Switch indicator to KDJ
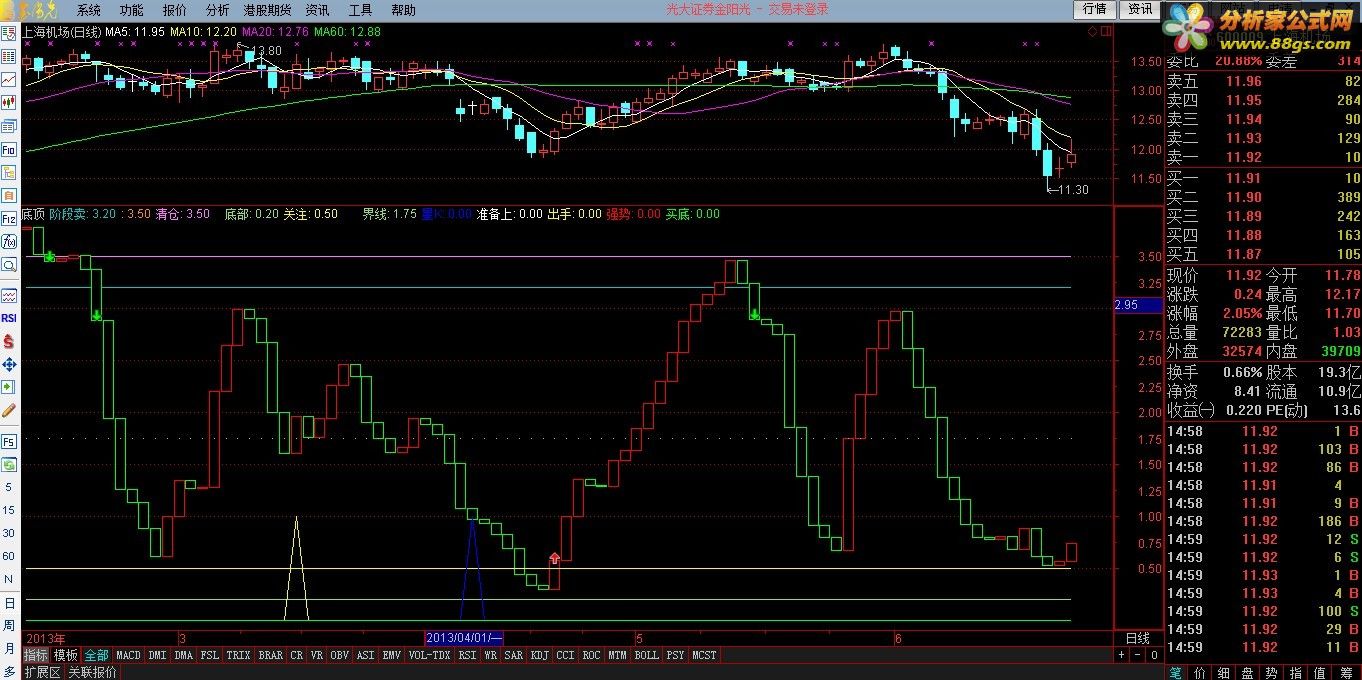Screen dimensions: 1362x680 540,655
